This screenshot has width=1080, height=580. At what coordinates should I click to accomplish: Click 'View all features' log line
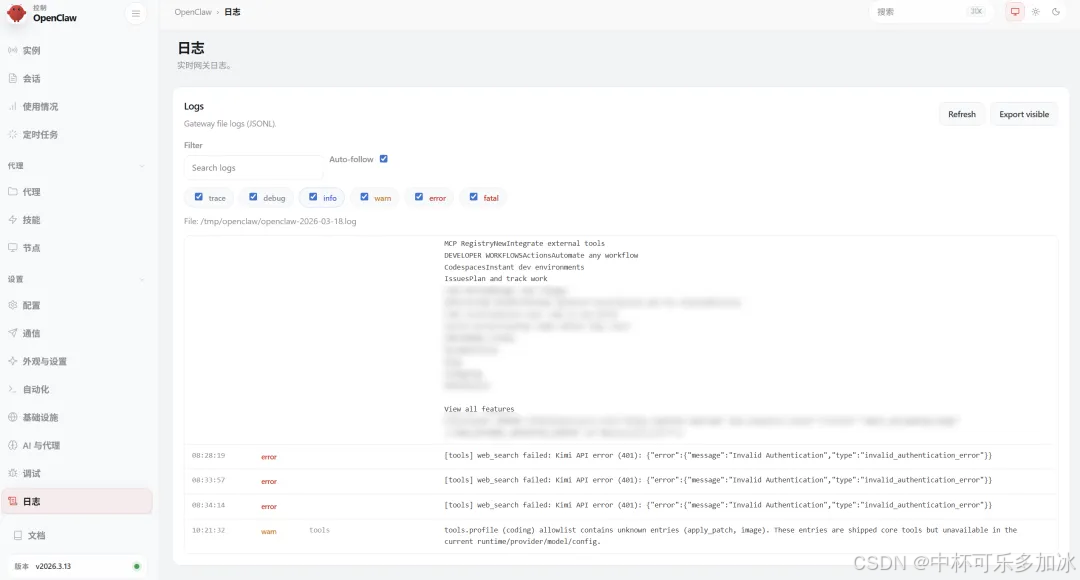tap(479, 409)
